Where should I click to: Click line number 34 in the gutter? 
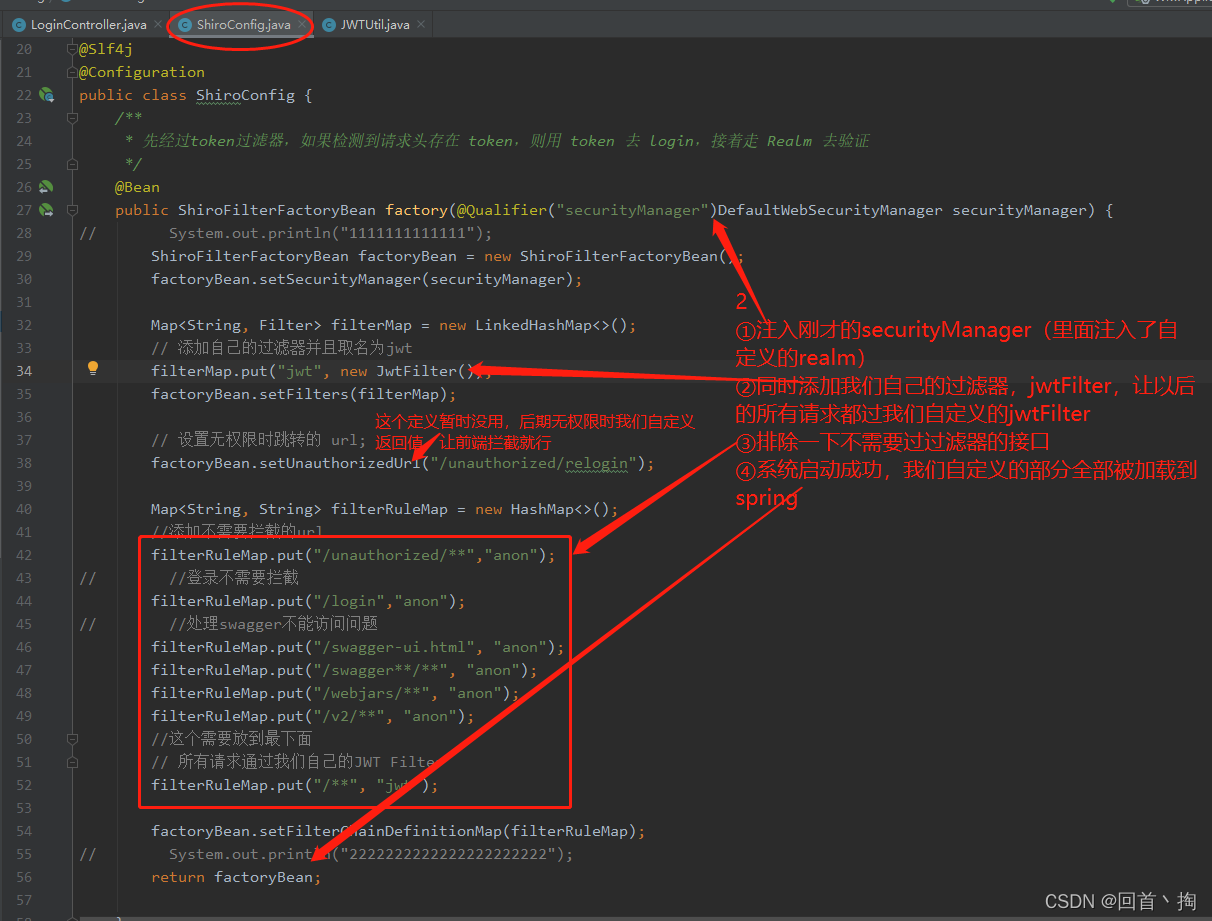[23, 371]
